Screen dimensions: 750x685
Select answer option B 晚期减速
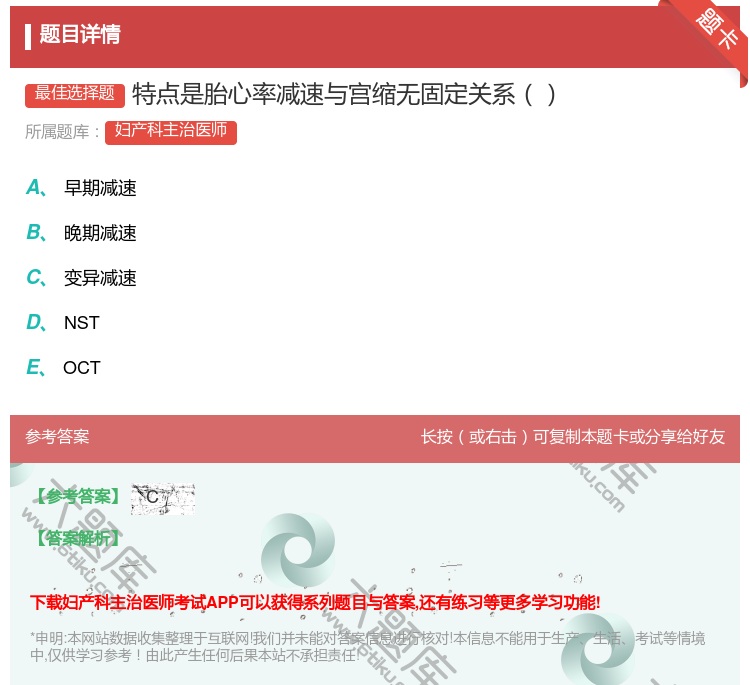coord(81,232)
